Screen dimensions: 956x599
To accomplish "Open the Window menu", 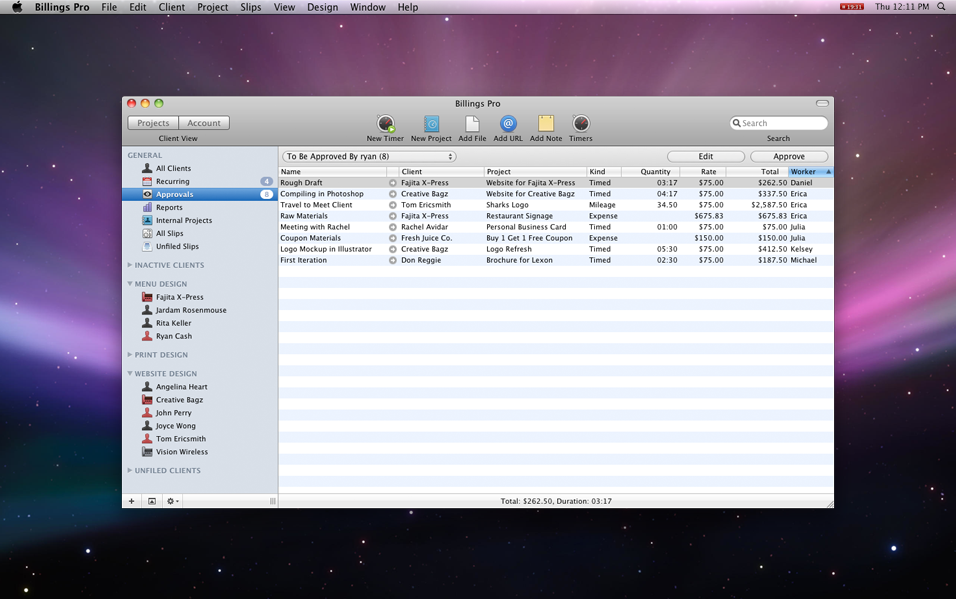I will (x=368, y=7).
